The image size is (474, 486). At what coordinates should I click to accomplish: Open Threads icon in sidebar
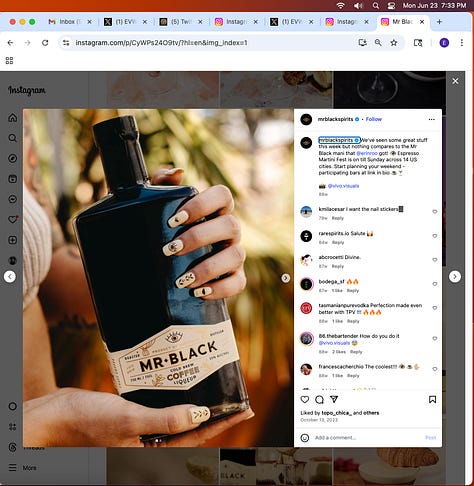13,447
